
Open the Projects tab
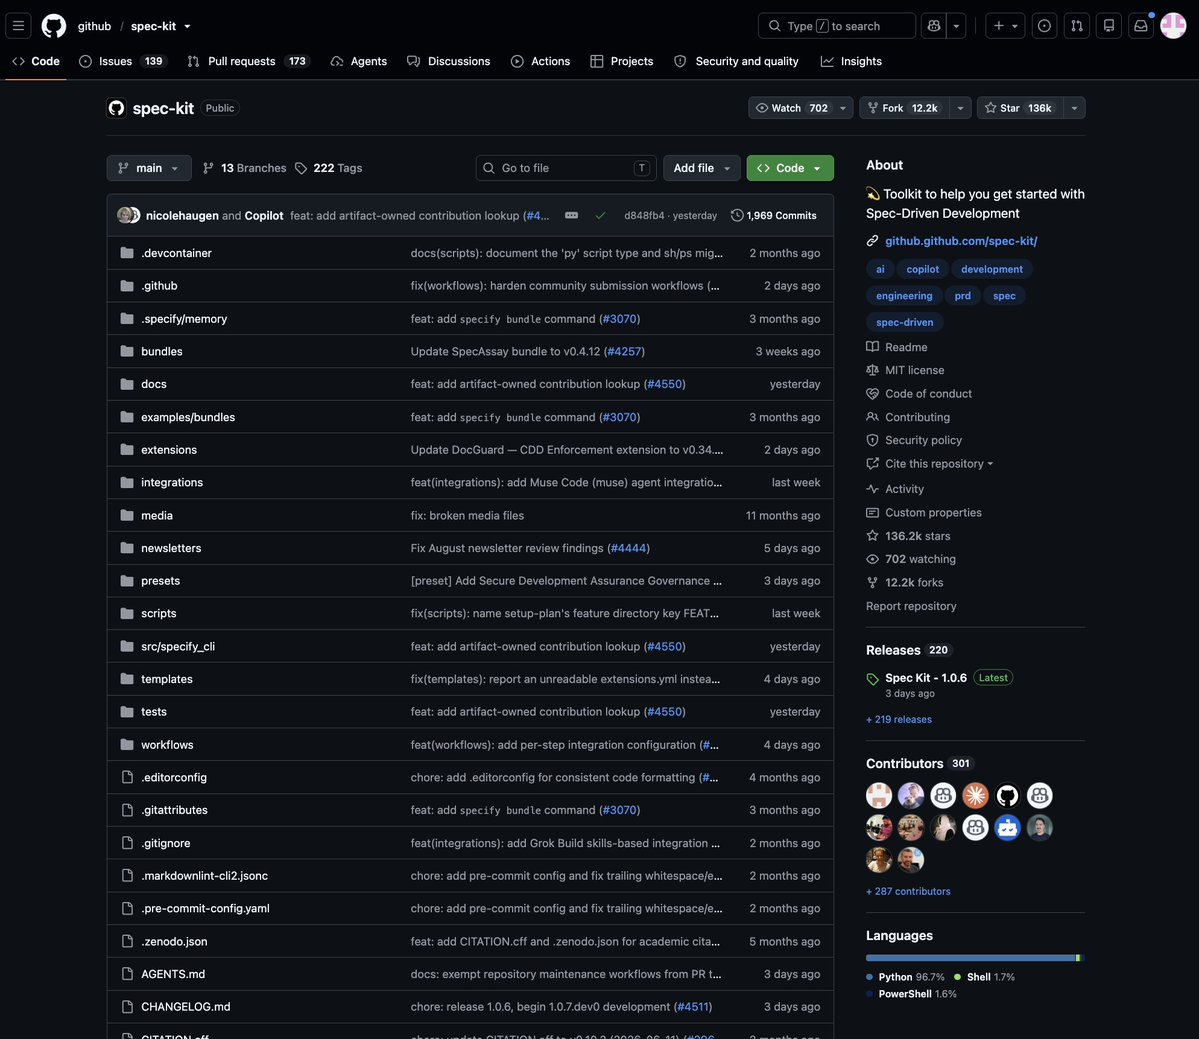point(622,61)
